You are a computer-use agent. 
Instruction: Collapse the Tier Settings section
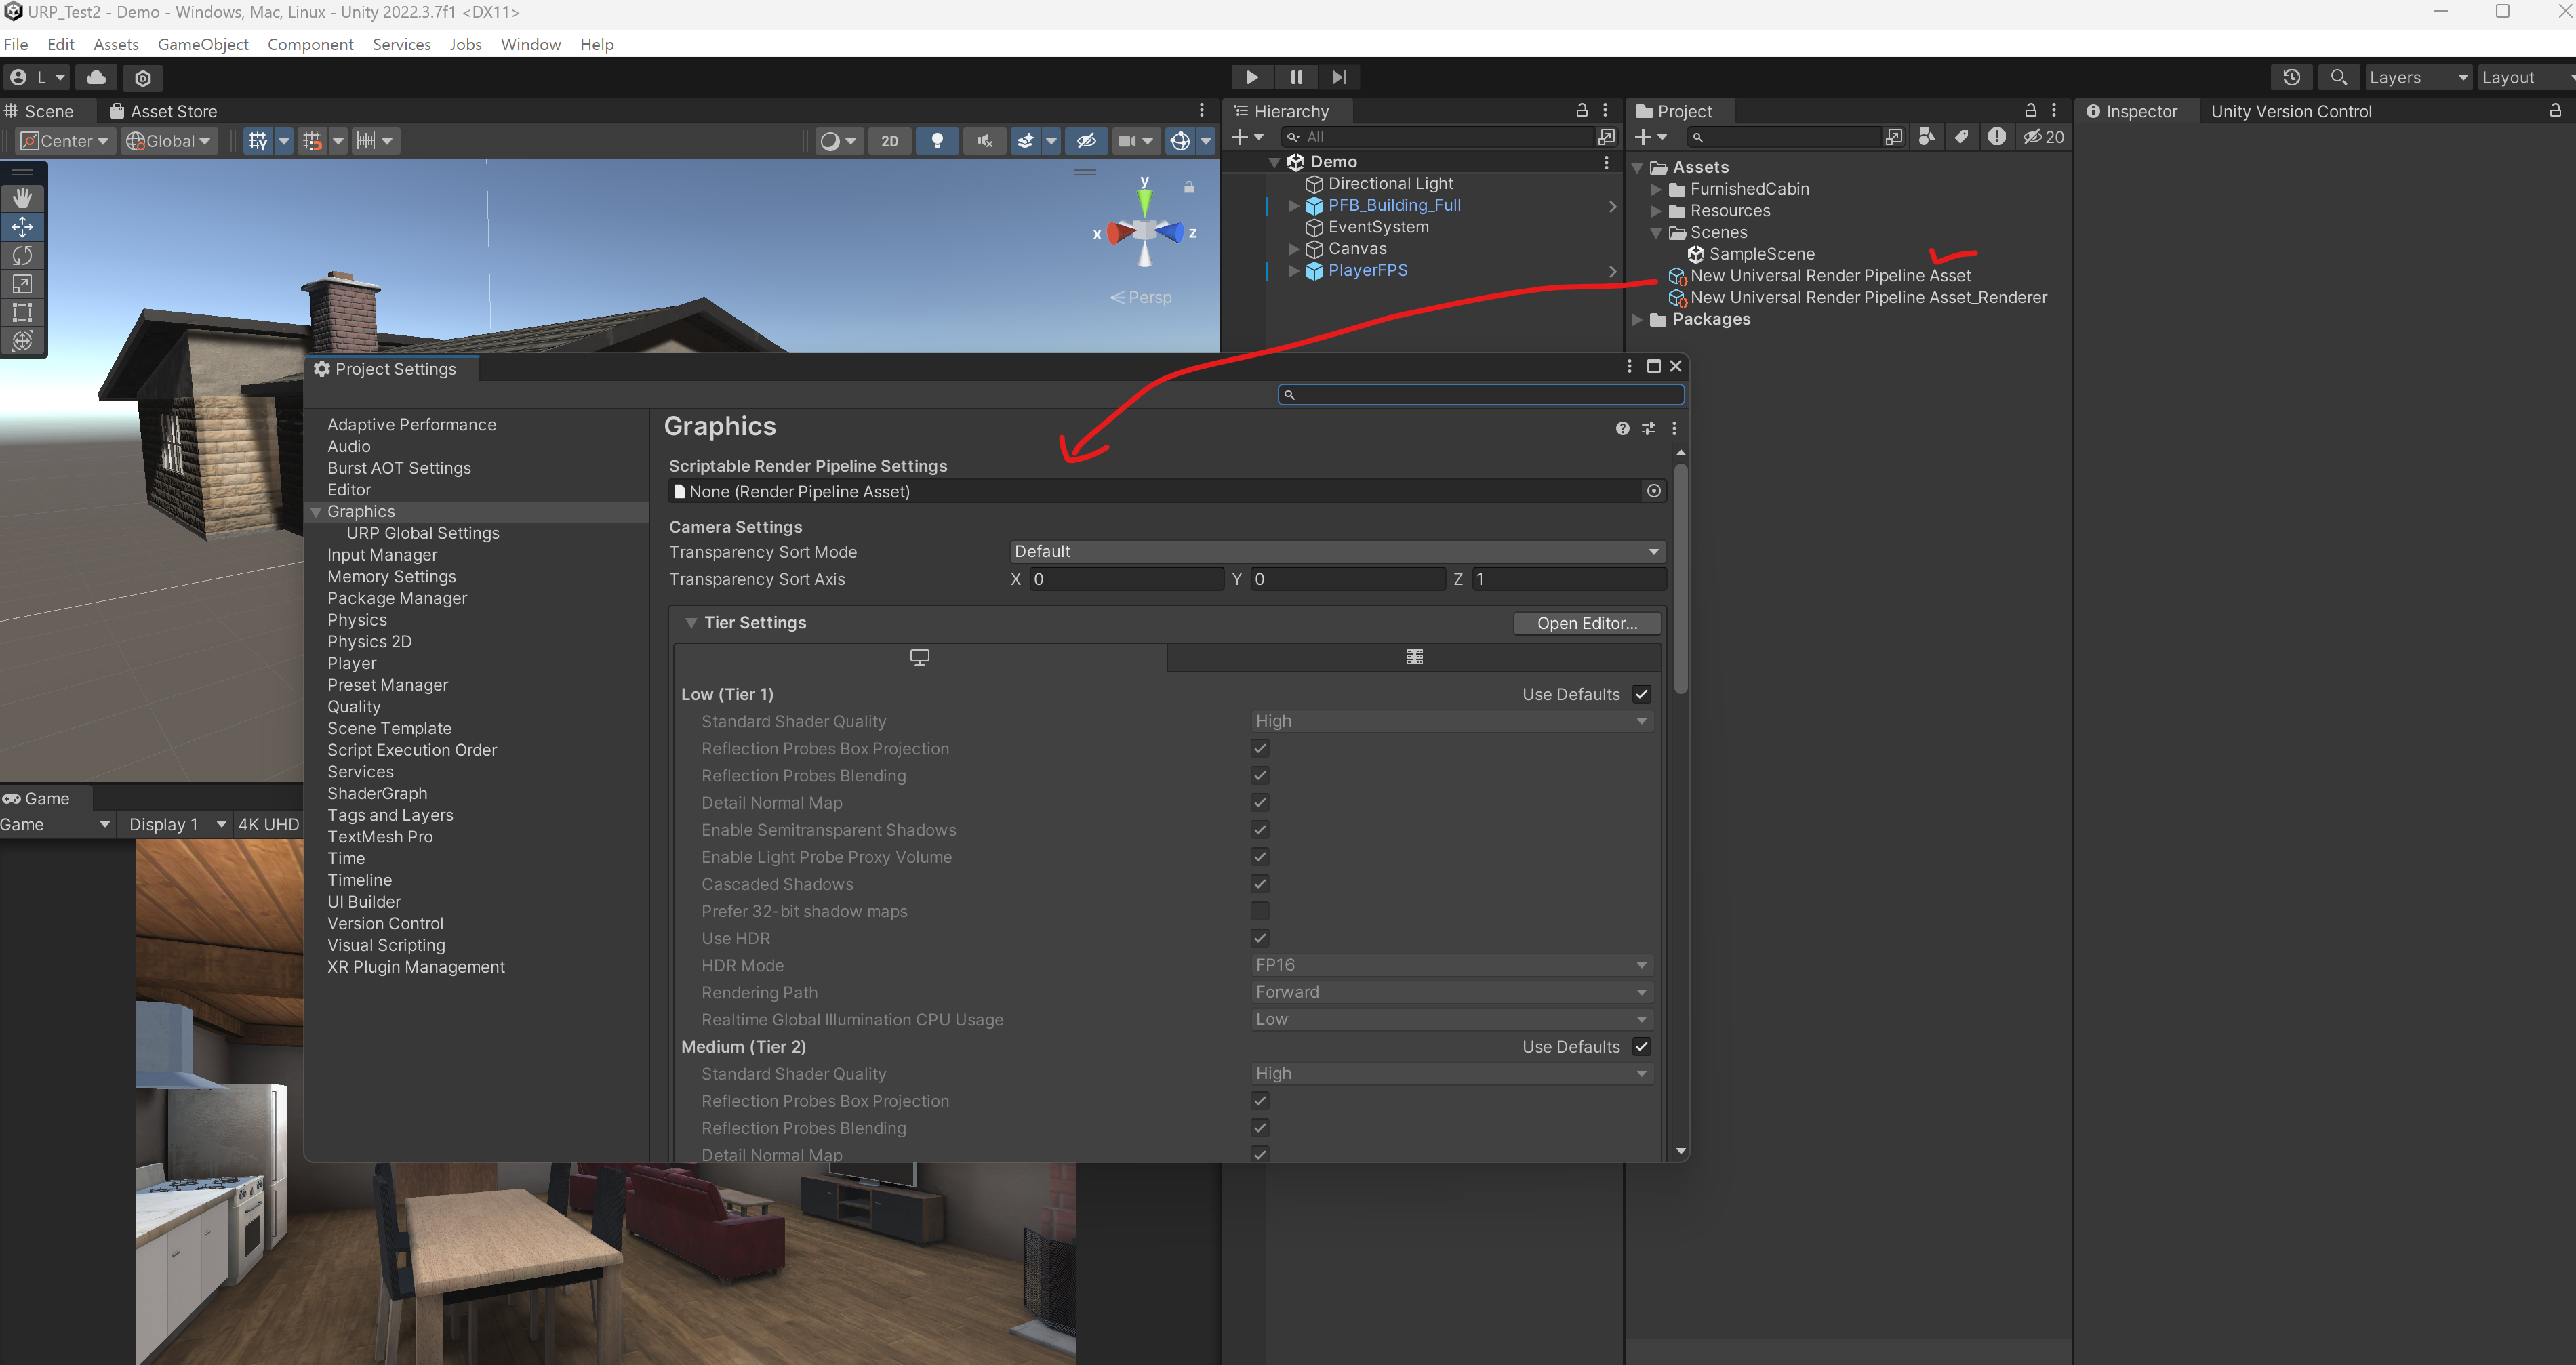tap(691, 622)
